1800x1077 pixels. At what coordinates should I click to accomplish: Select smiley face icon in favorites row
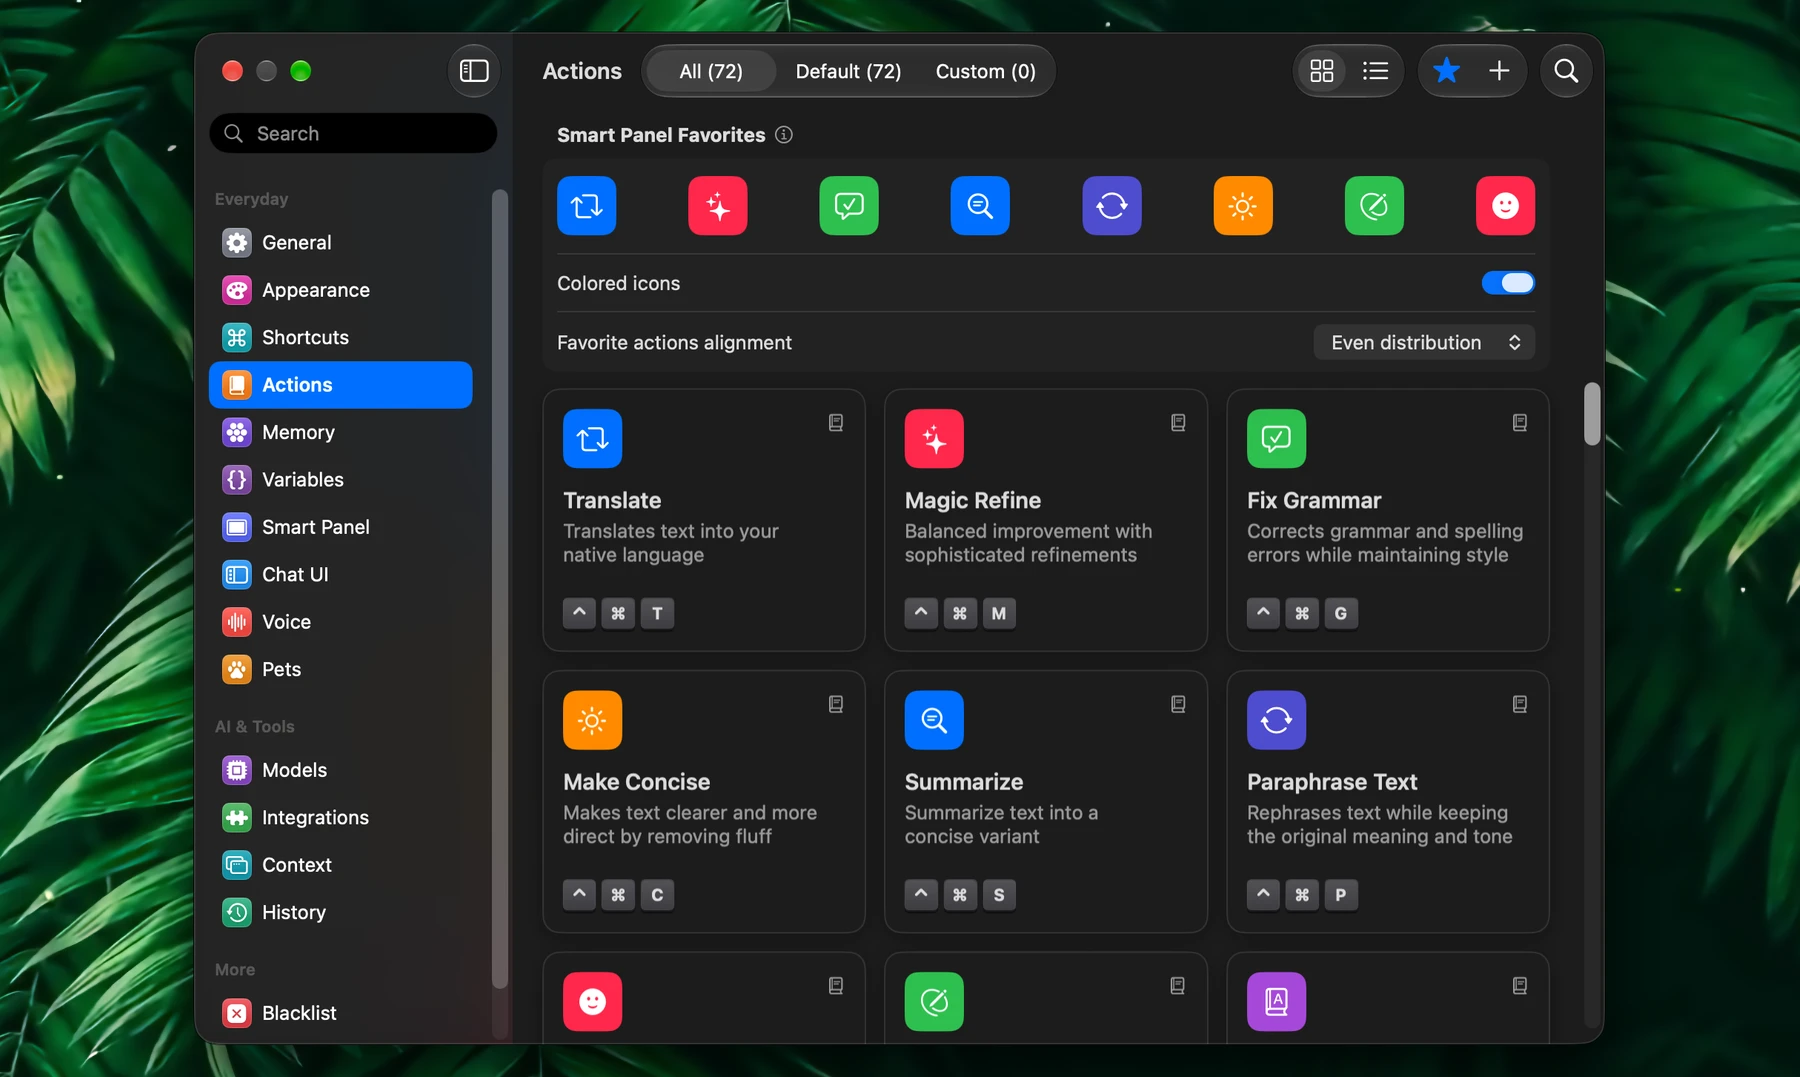tap(1505, 206)
